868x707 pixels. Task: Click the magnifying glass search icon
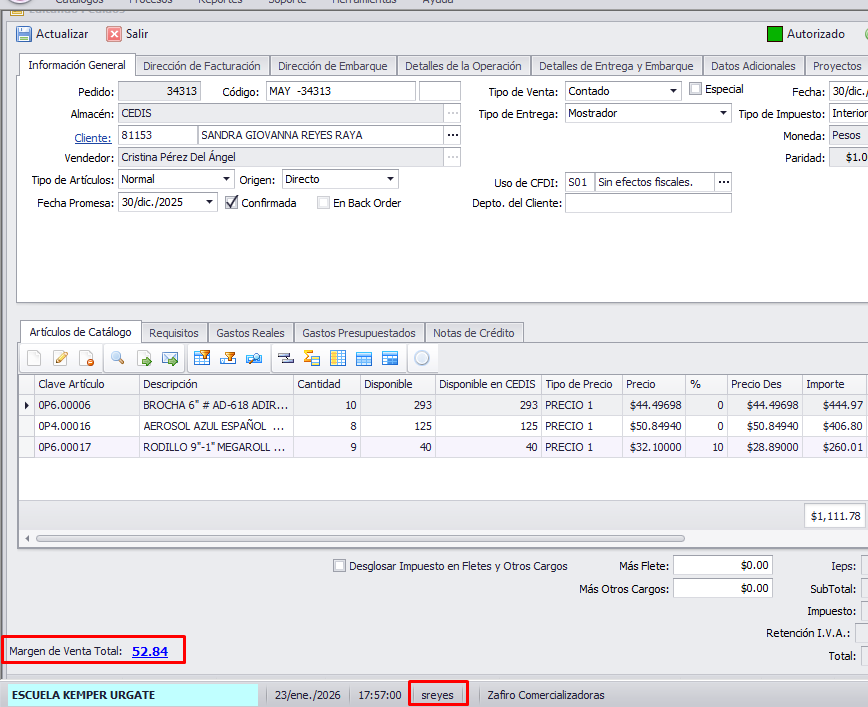[117, 358]
